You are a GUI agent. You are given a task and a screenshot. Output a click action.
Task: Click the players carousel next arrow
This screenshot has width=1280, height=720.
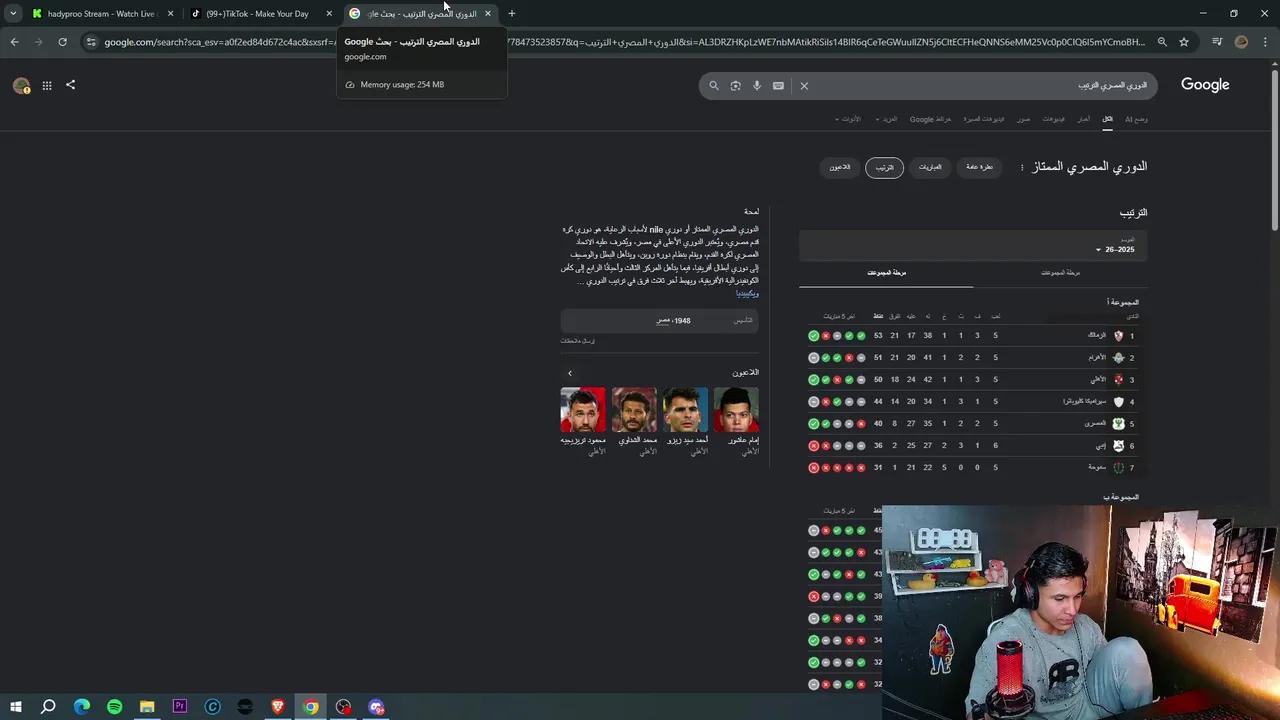[x=570, y=373]
